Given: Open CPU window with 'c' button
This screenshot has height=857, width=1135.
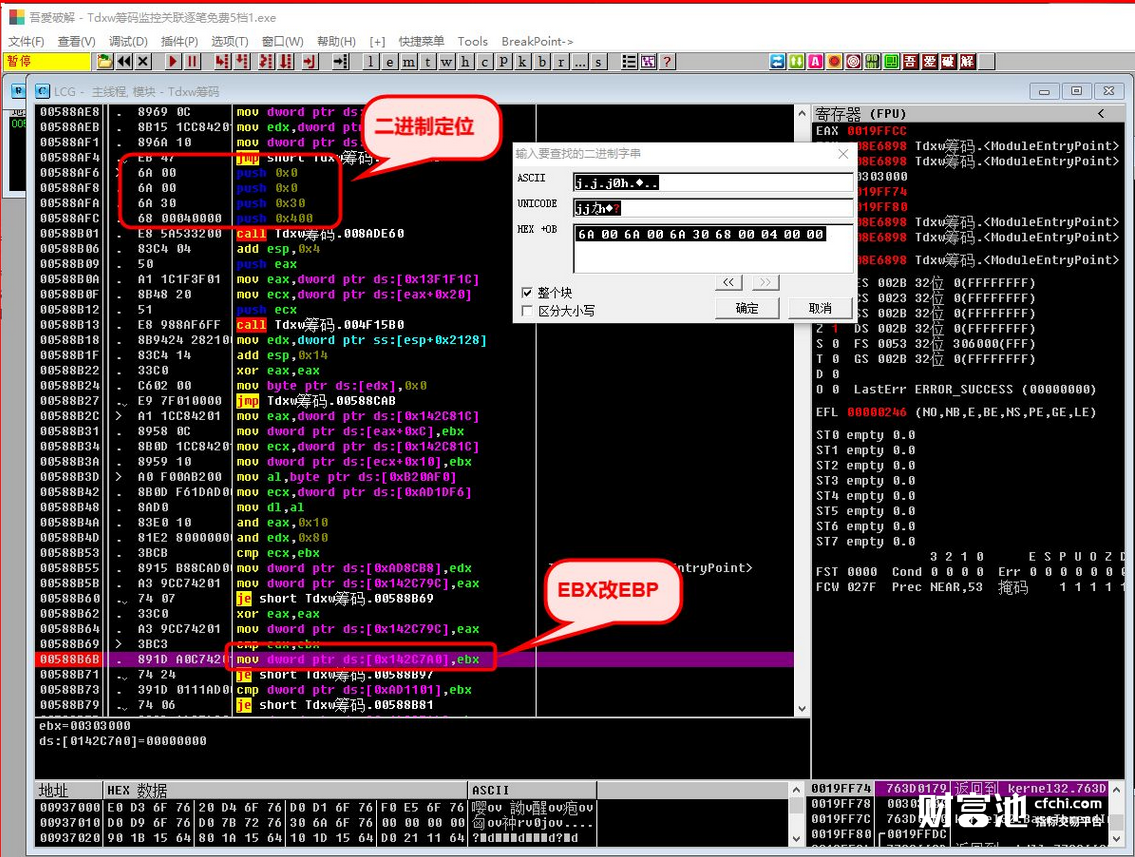Looking at the screenshot, I should pos(484,62).
